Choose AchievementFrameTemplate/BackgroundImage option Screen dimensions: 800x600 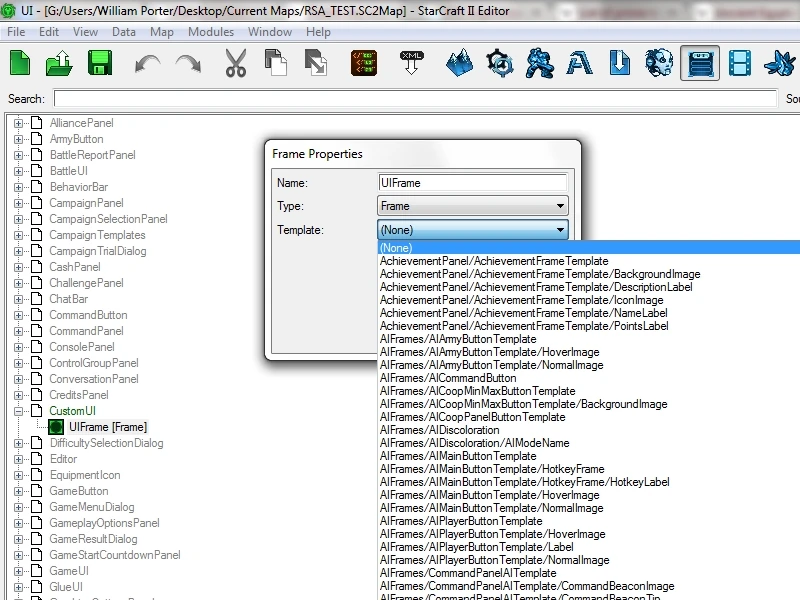point(540,274)
